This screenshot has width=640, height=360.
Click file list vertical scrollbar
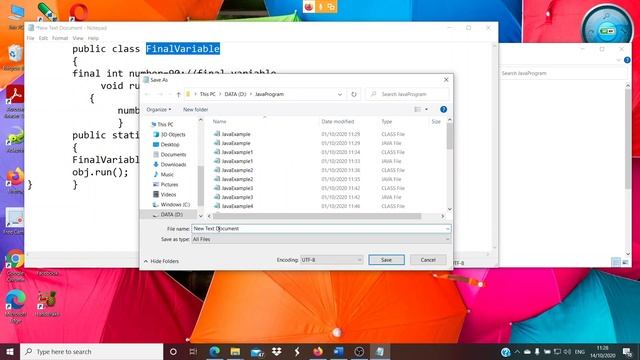[x=450, y=137]
